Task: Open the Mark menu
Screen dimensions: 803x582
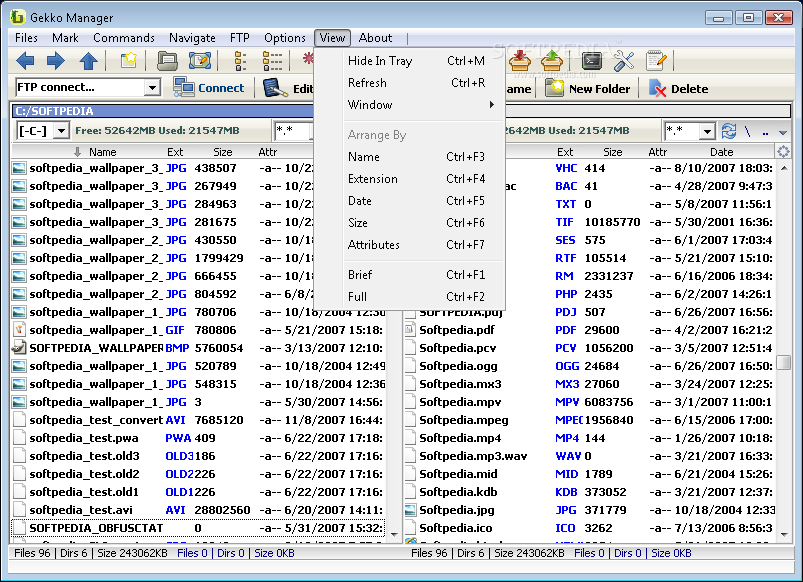Action: coord(65,38)
